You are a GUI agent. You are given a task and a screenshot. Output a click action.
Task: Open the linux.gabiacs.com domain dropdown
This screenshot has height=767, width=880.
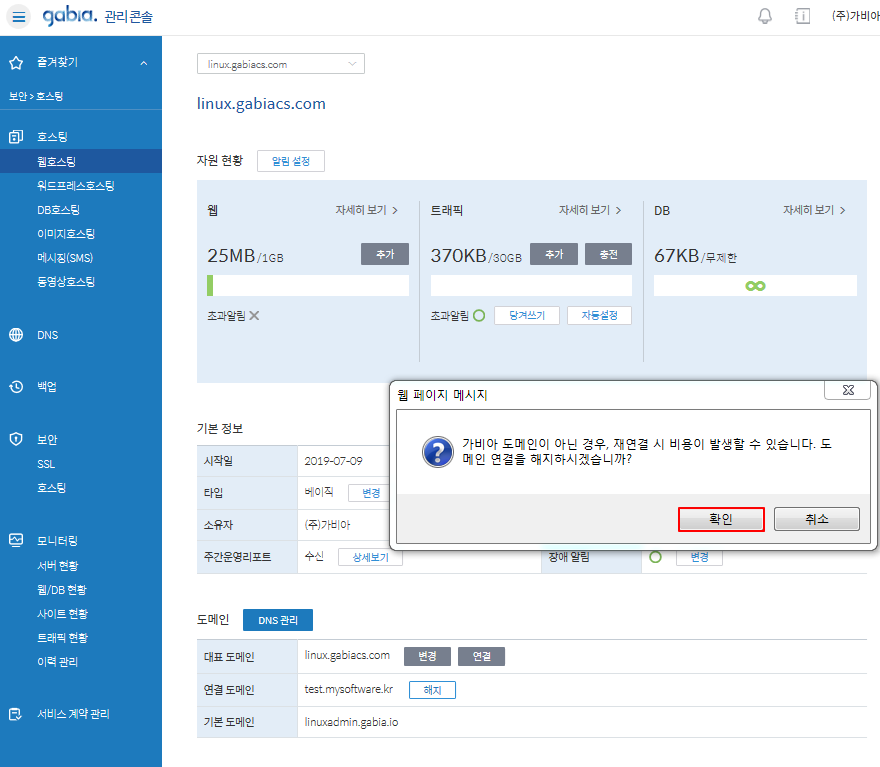point(281,64)
